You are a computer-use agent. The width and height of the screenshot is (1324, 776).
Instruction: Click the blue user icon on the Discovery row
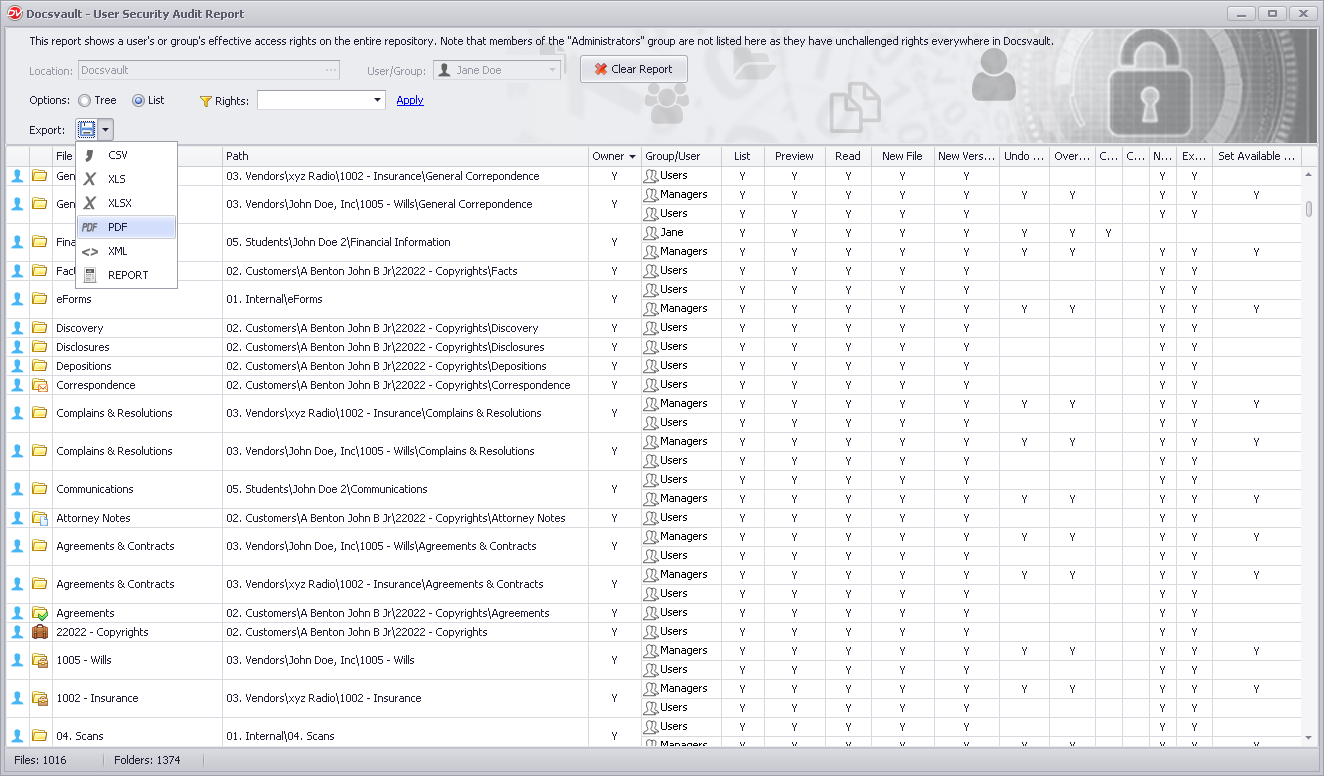pyautogui.click(x=17, y=327)
